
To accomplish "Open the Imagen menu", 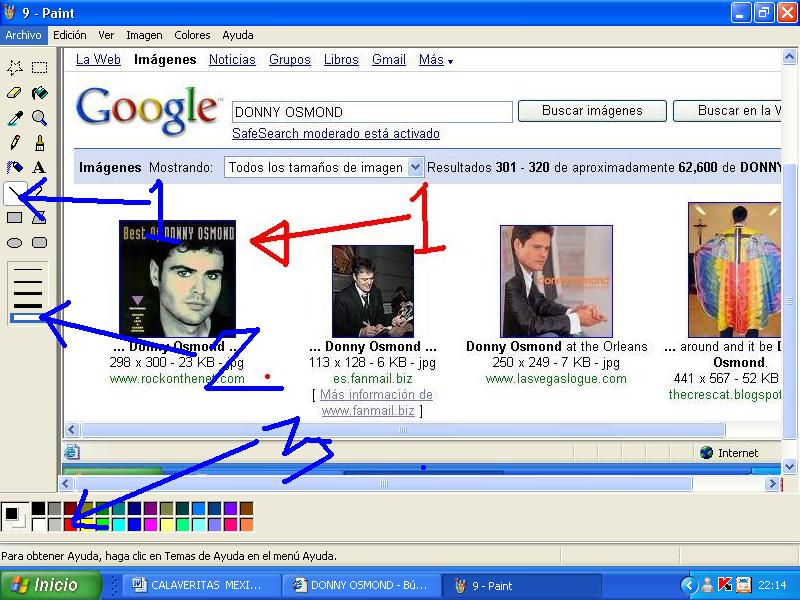I will point(144,35).
